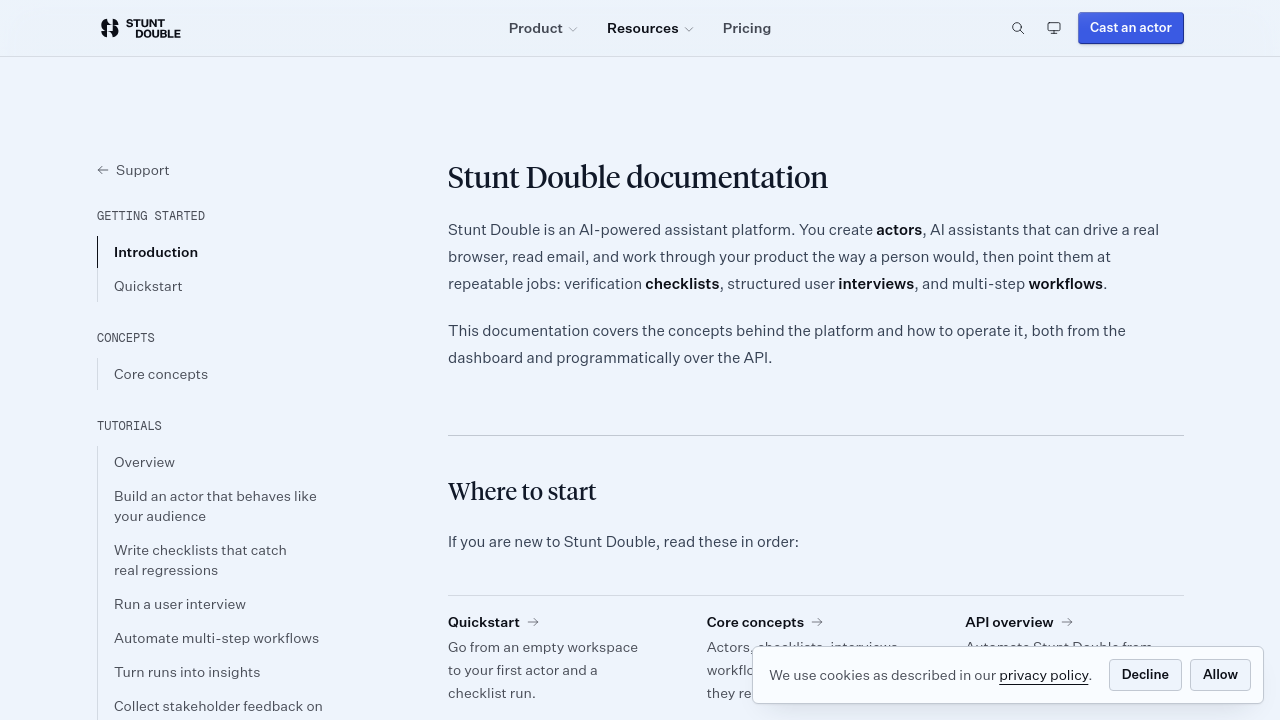Open Core concepts in the sidebar
Screen dimensions: 1280x720
click(161, 374)
